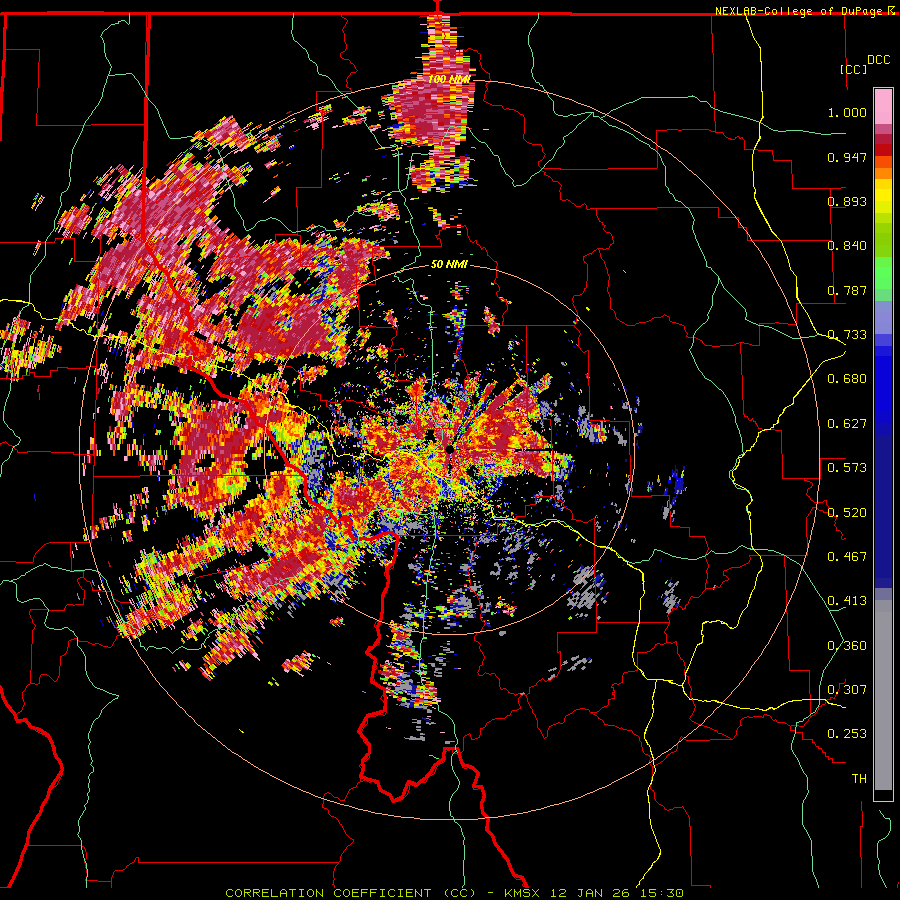900x900 pixels.
Task: Select the 0.467 legend value
Action: coord(847,557)
